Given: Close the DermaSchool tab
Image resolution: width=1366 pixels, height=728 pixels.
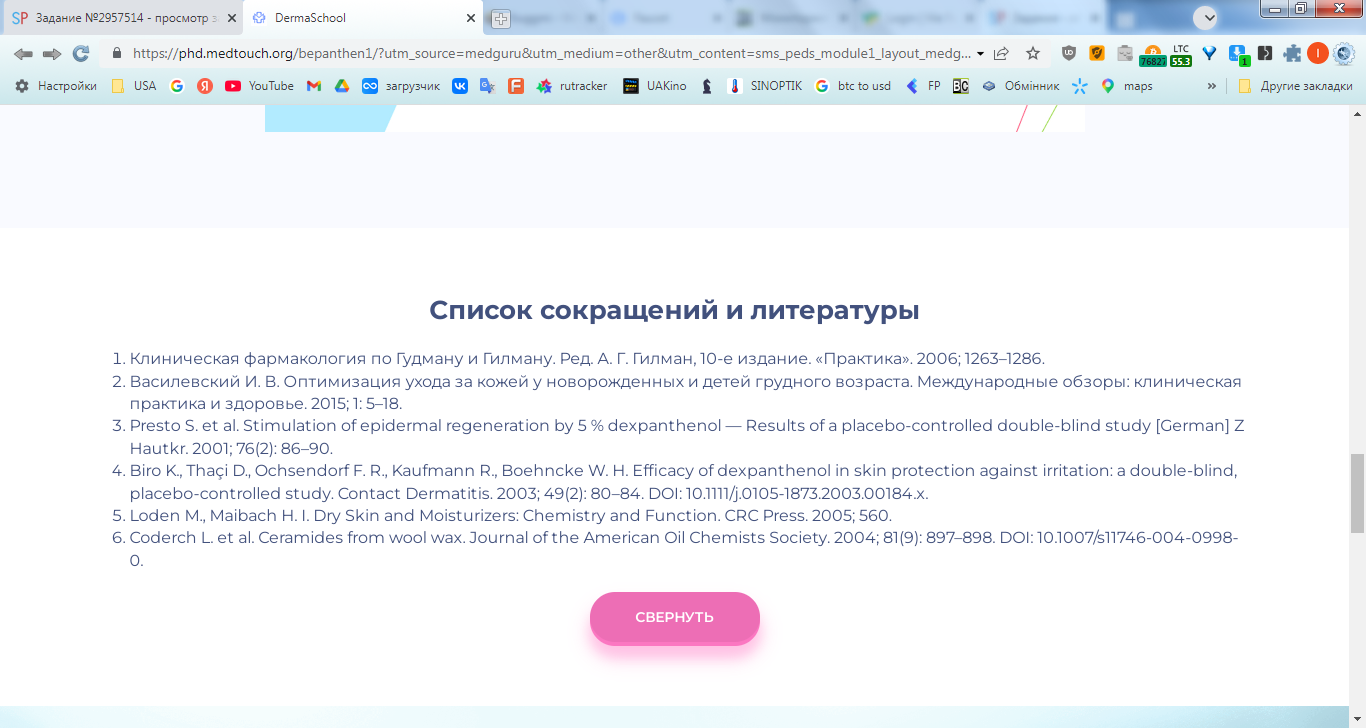Looking at the screenshot, I should (471, 18).
